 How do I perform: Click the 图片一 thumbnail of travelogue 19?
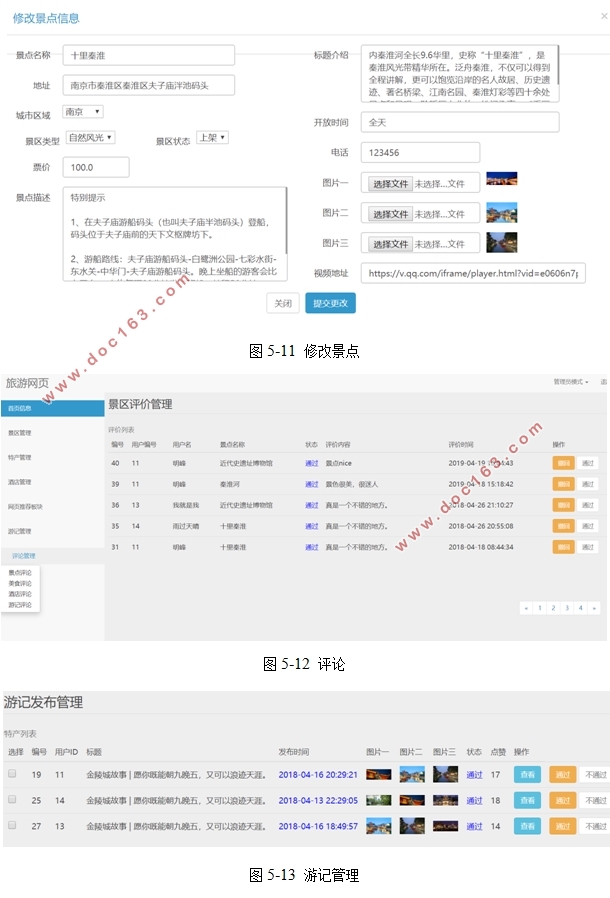click(379, 775)
